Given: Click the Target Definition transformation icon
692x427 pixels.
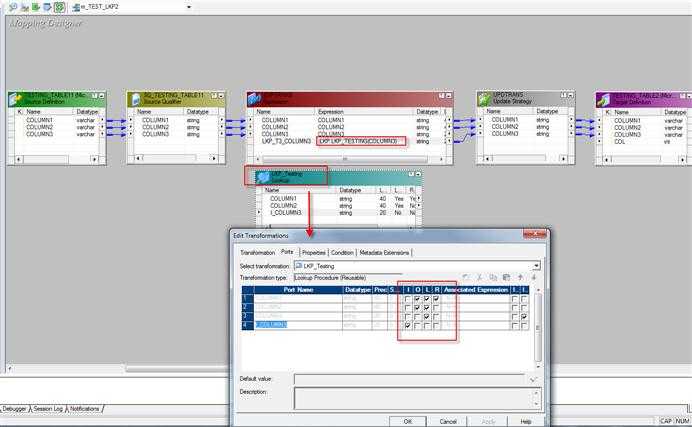Looking at the screenshot, I should tap(603, 100).
